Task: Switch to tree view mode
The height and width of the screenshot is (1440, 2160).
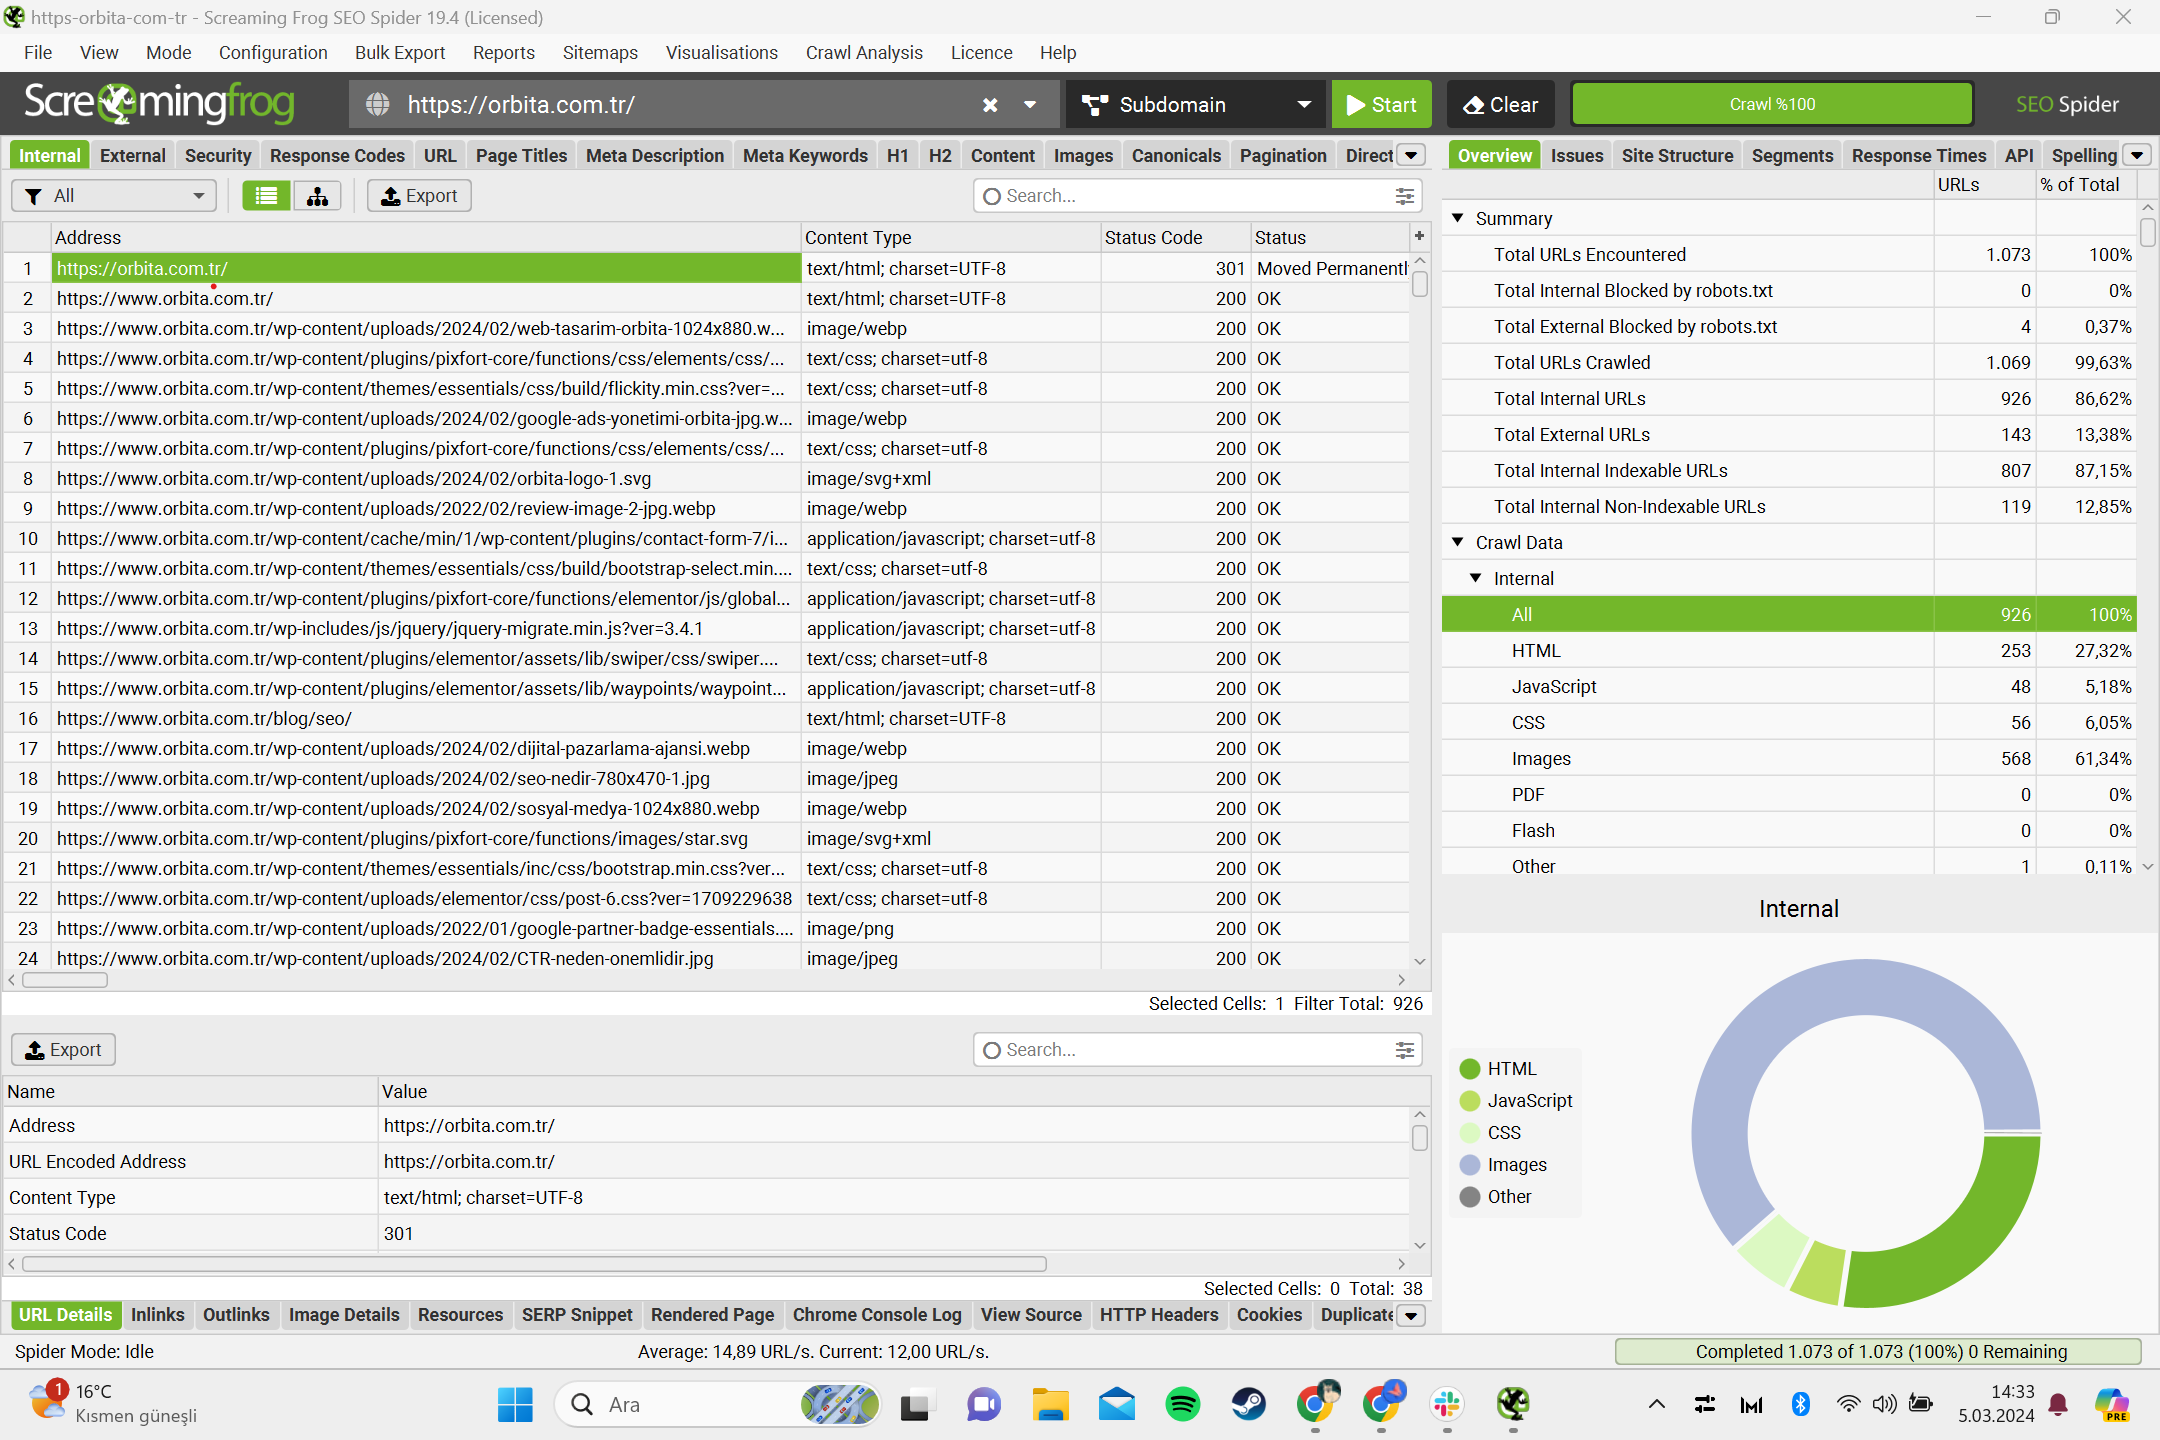Action: (x=317, y=196)
